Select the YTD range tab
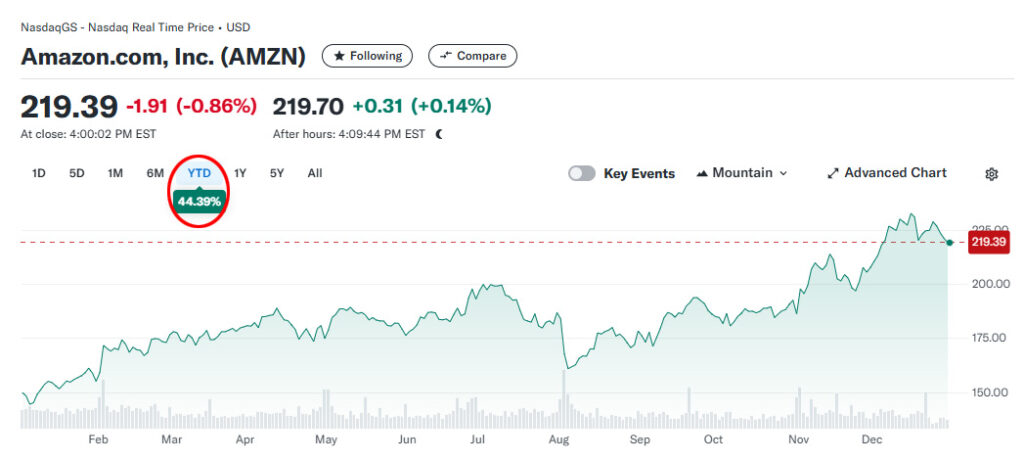 click(x=199, y=173)
